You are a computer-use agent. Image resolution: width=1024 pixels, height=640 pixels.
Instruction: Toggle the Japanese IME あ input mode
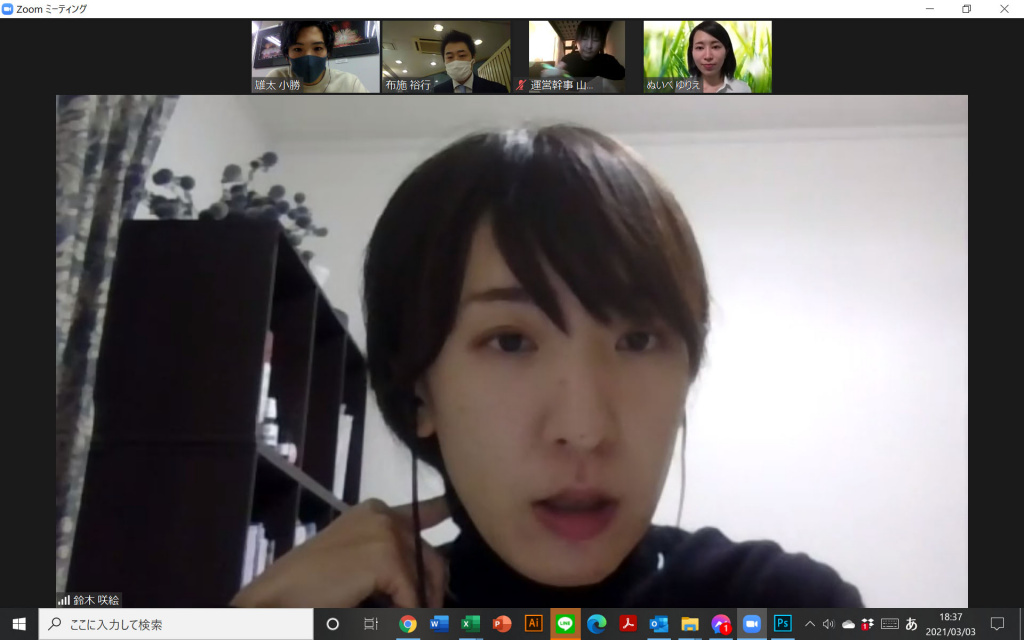pyautogui.click(x=911, y=624)
